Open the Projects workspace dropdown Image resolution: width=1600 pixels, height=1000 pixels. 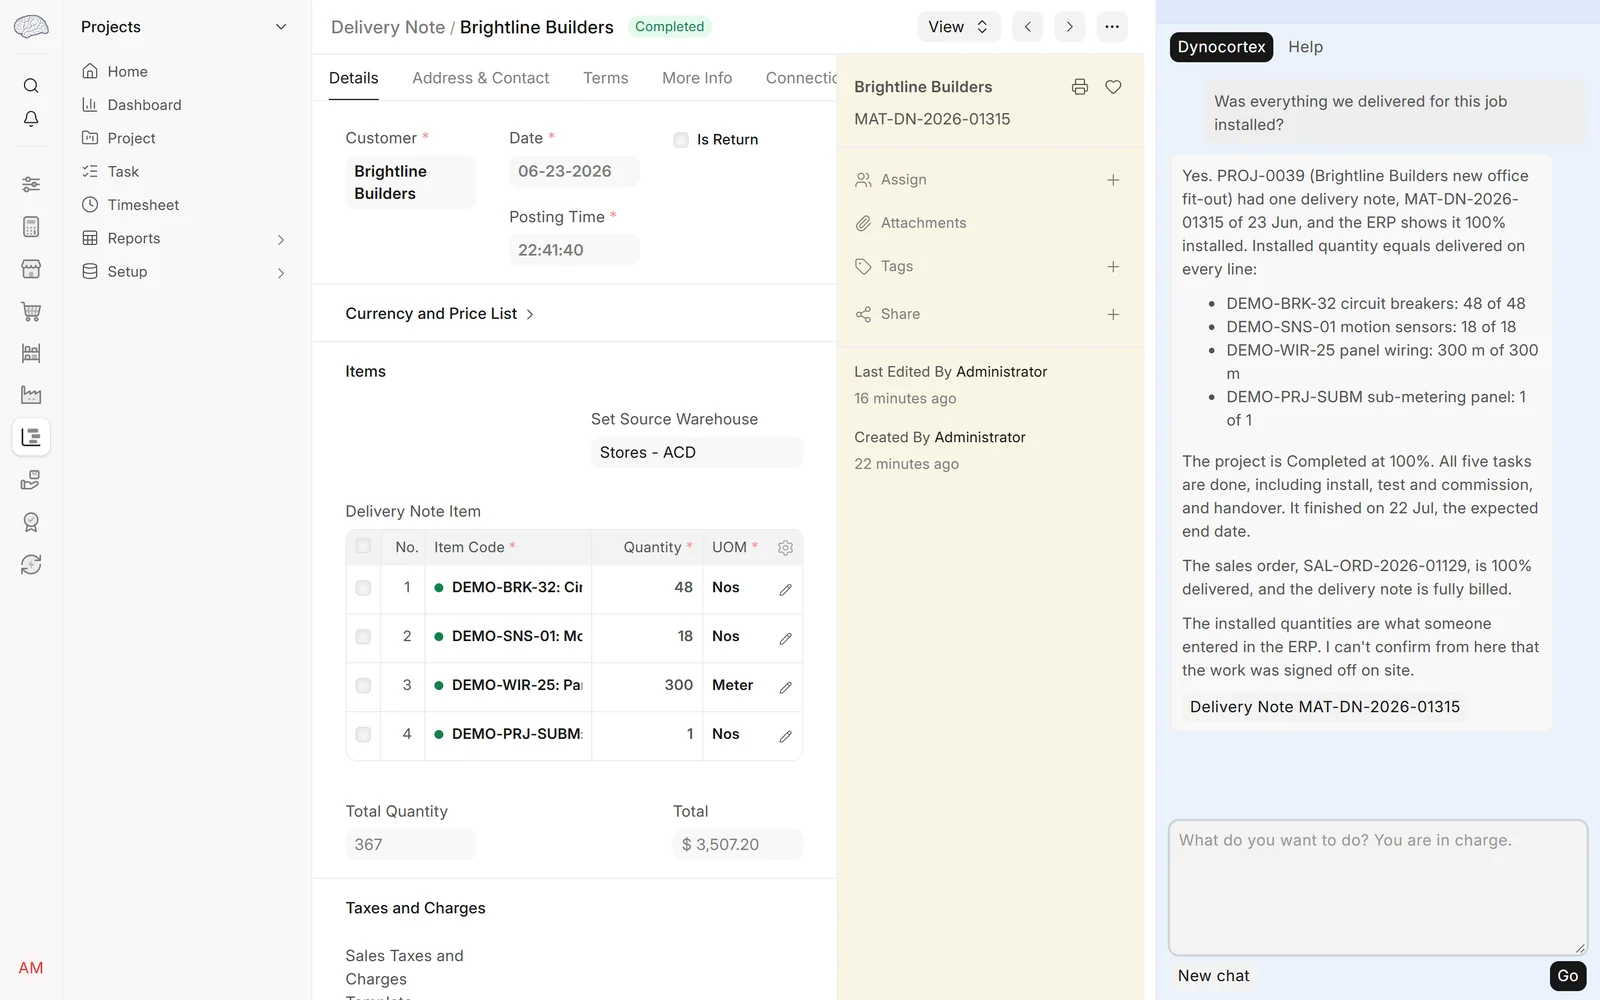click(184, 27)
